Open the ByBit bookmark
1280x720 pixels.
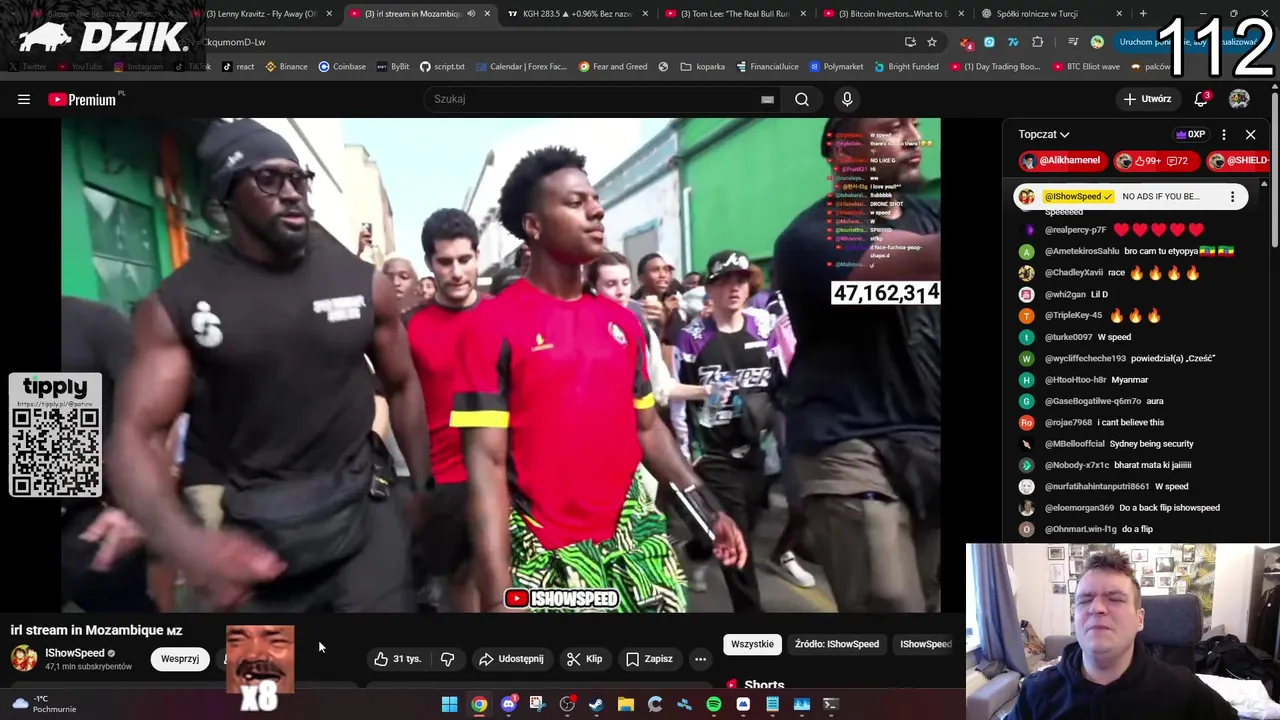(393, 67)
